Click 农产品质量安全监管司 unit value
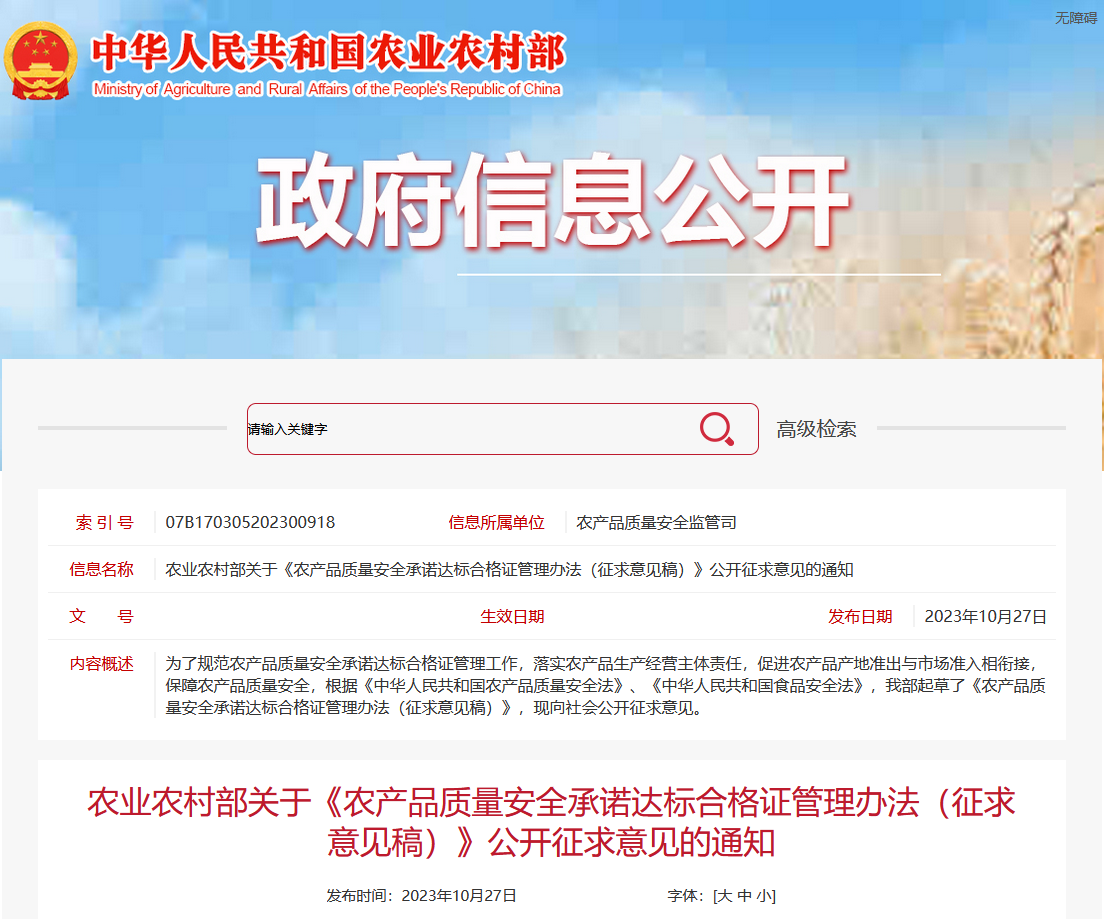1104x919 pixels. (656, 523)
